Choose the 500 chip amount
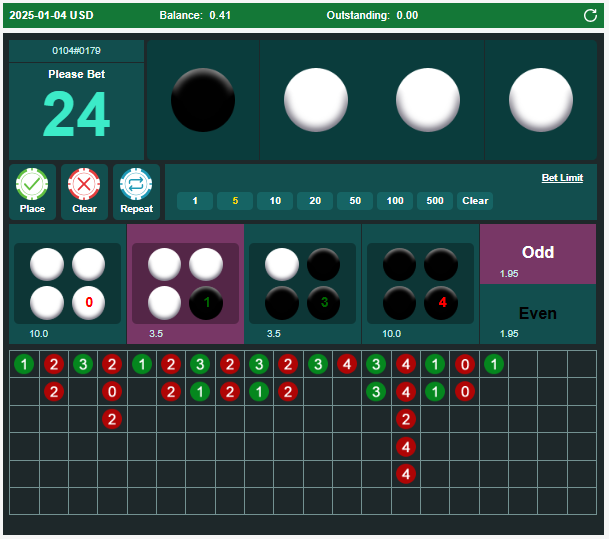 pyautogui.click(x=435, y=201)
